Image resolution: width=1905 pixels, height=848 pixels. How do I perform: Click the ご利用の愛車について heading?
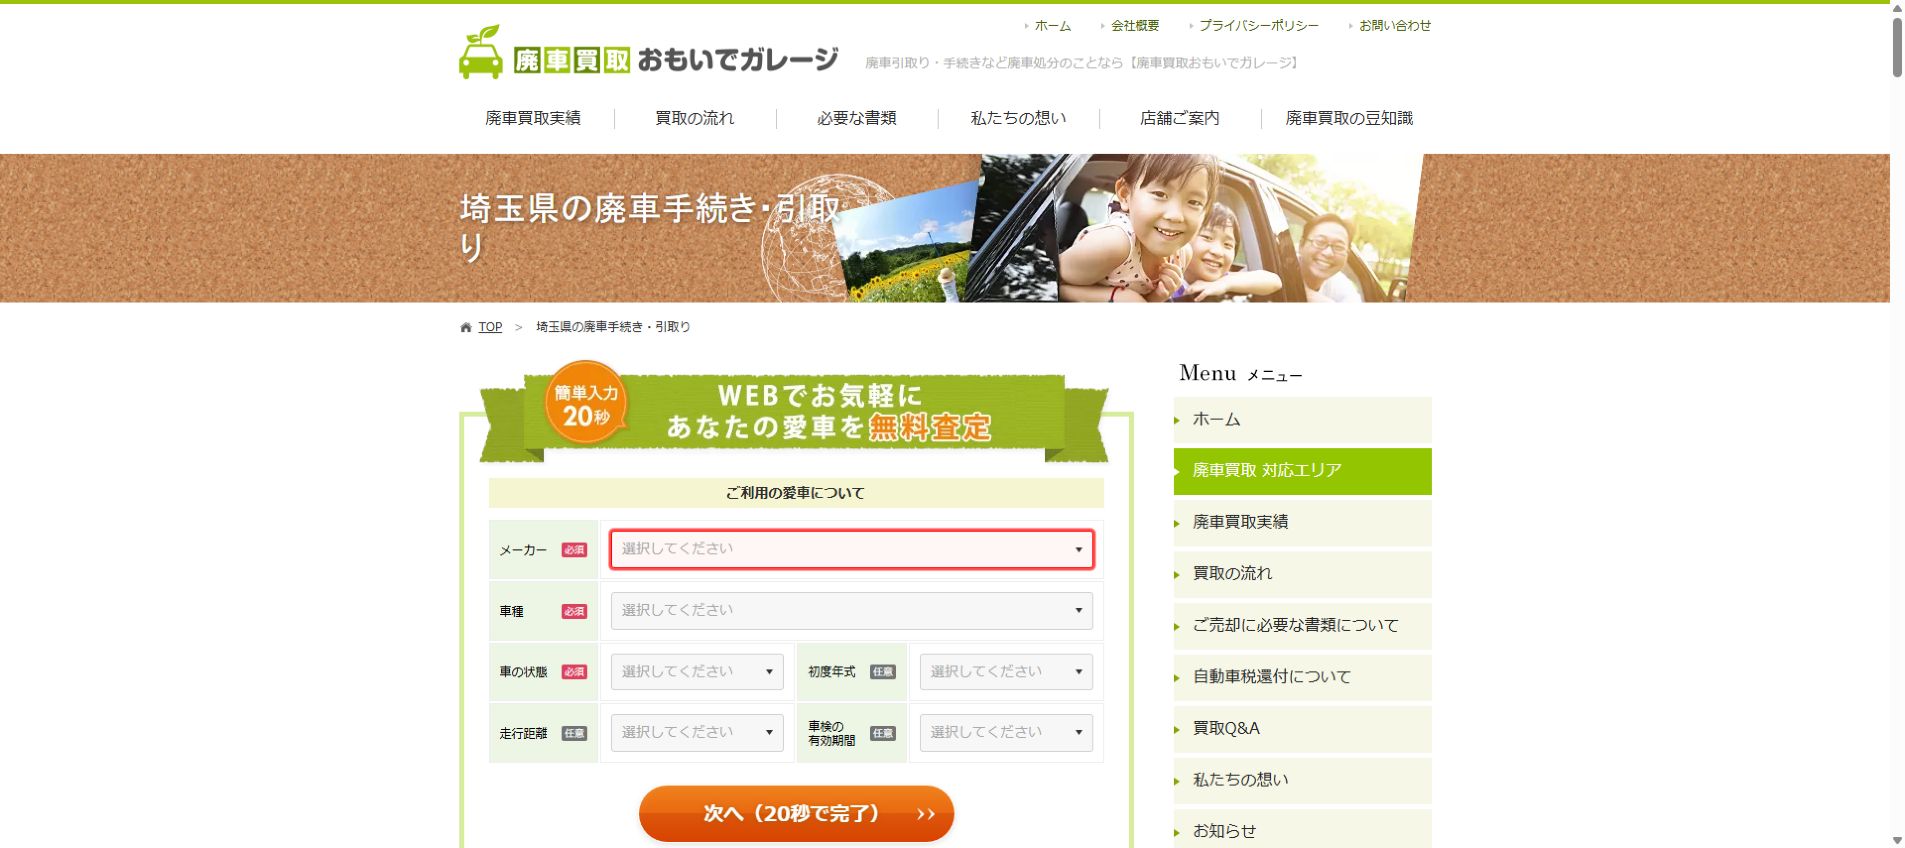tap(796, 493)
